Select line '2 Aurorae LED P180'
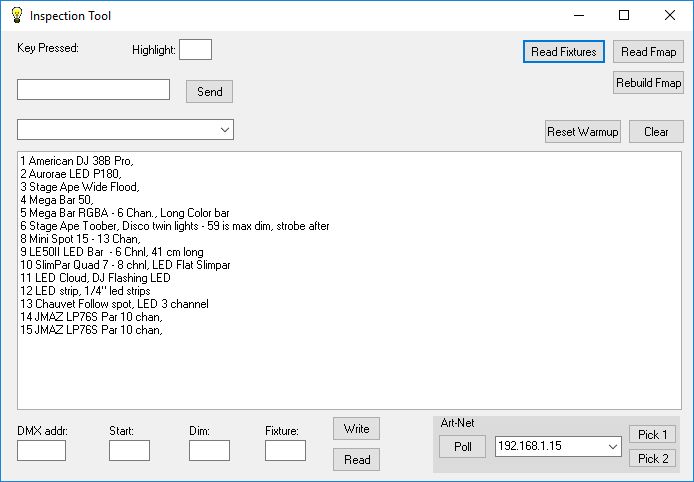The width and height of the screenshot is (694, 482). [x=70, y=174]
